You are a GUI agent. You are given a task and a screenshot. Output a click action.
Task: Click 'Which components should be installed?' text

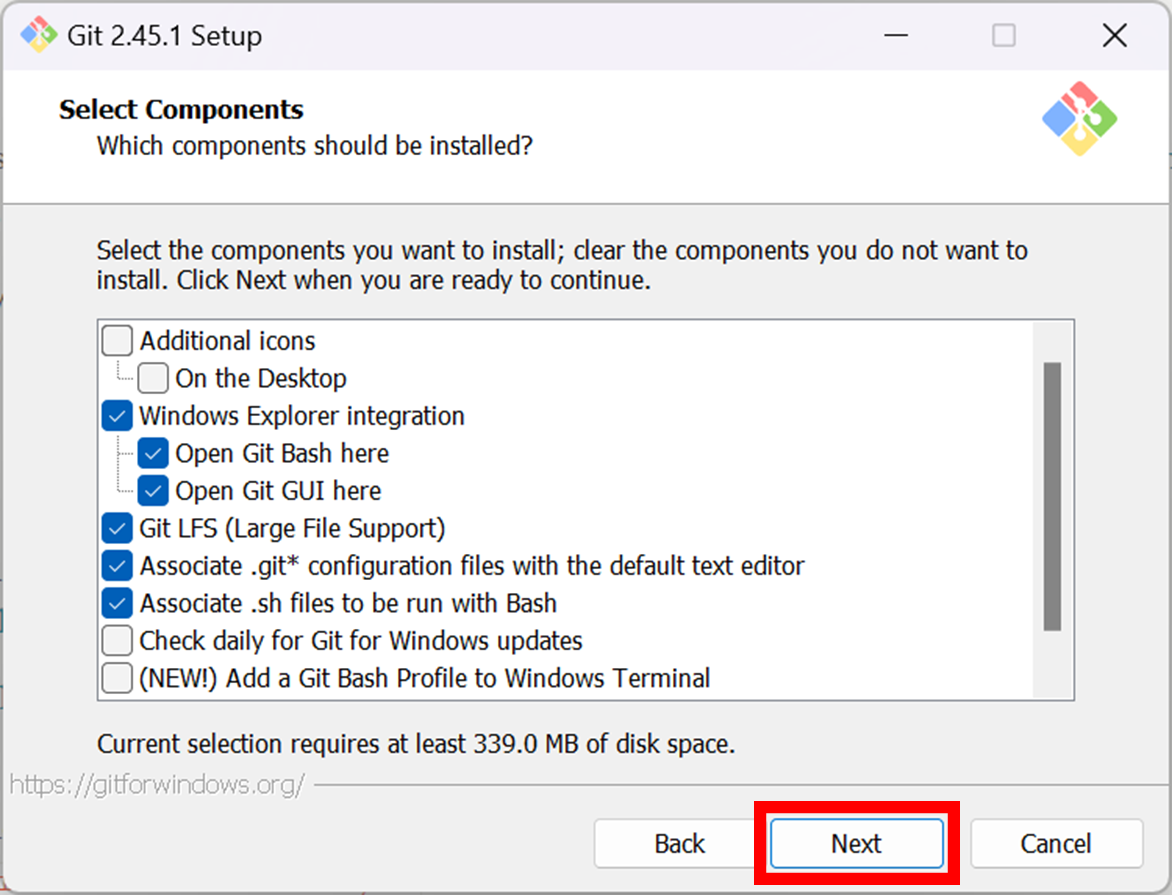click(315, 145)
